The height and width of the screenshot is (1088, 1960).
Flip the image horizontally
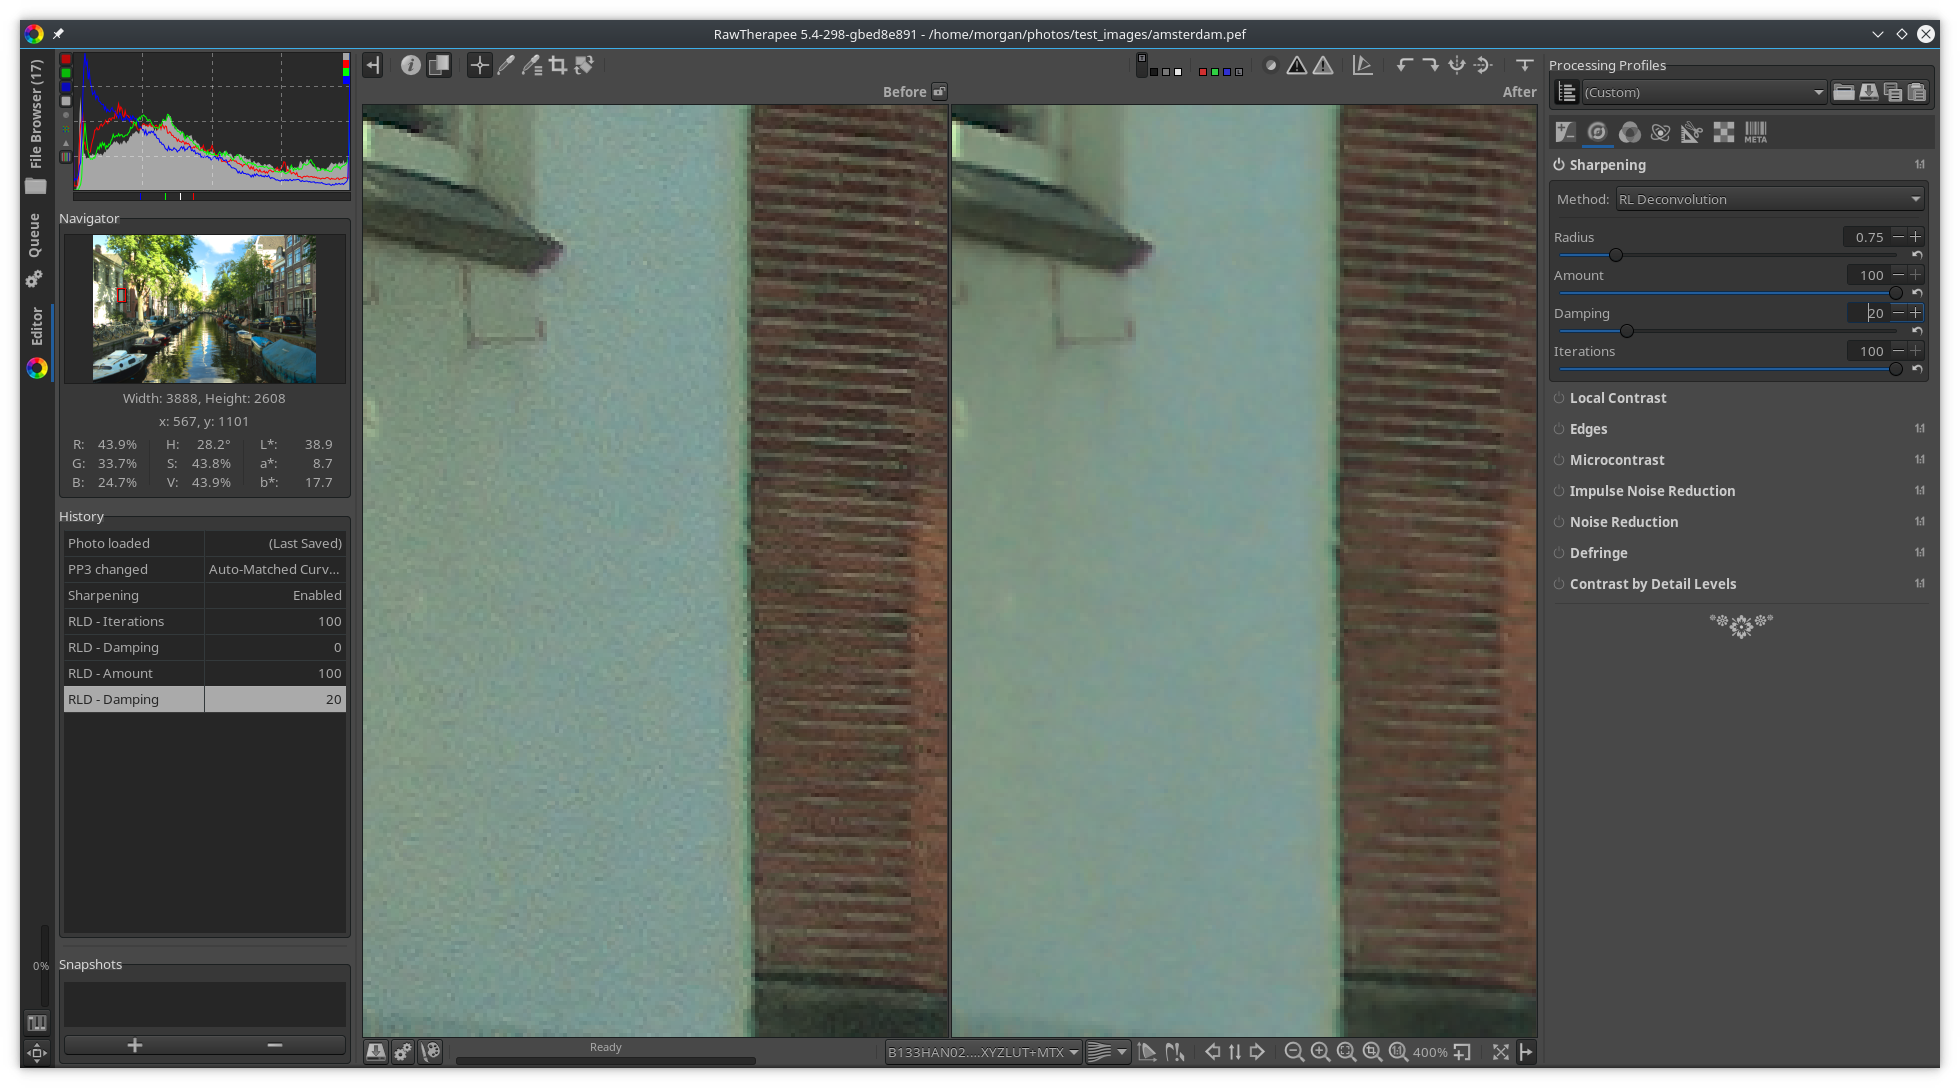pyautogui.click(x=1457, y=66)
